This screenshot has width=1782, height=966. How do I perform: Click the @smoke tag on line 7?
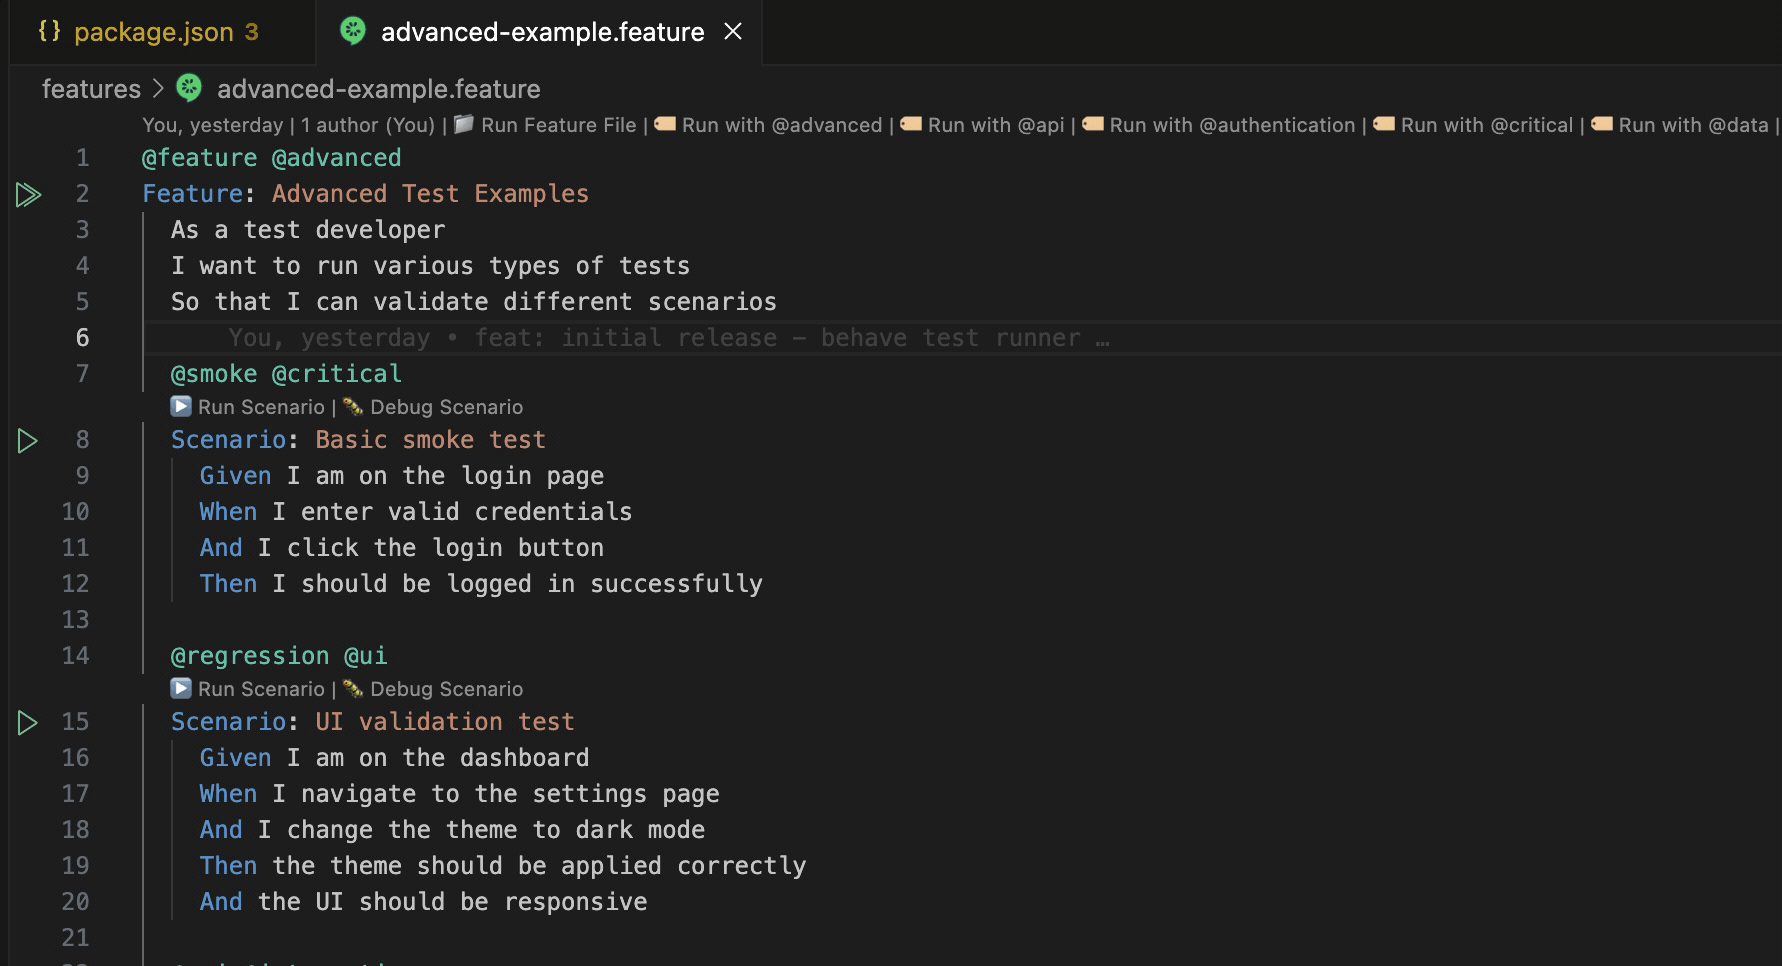(214, 374)
